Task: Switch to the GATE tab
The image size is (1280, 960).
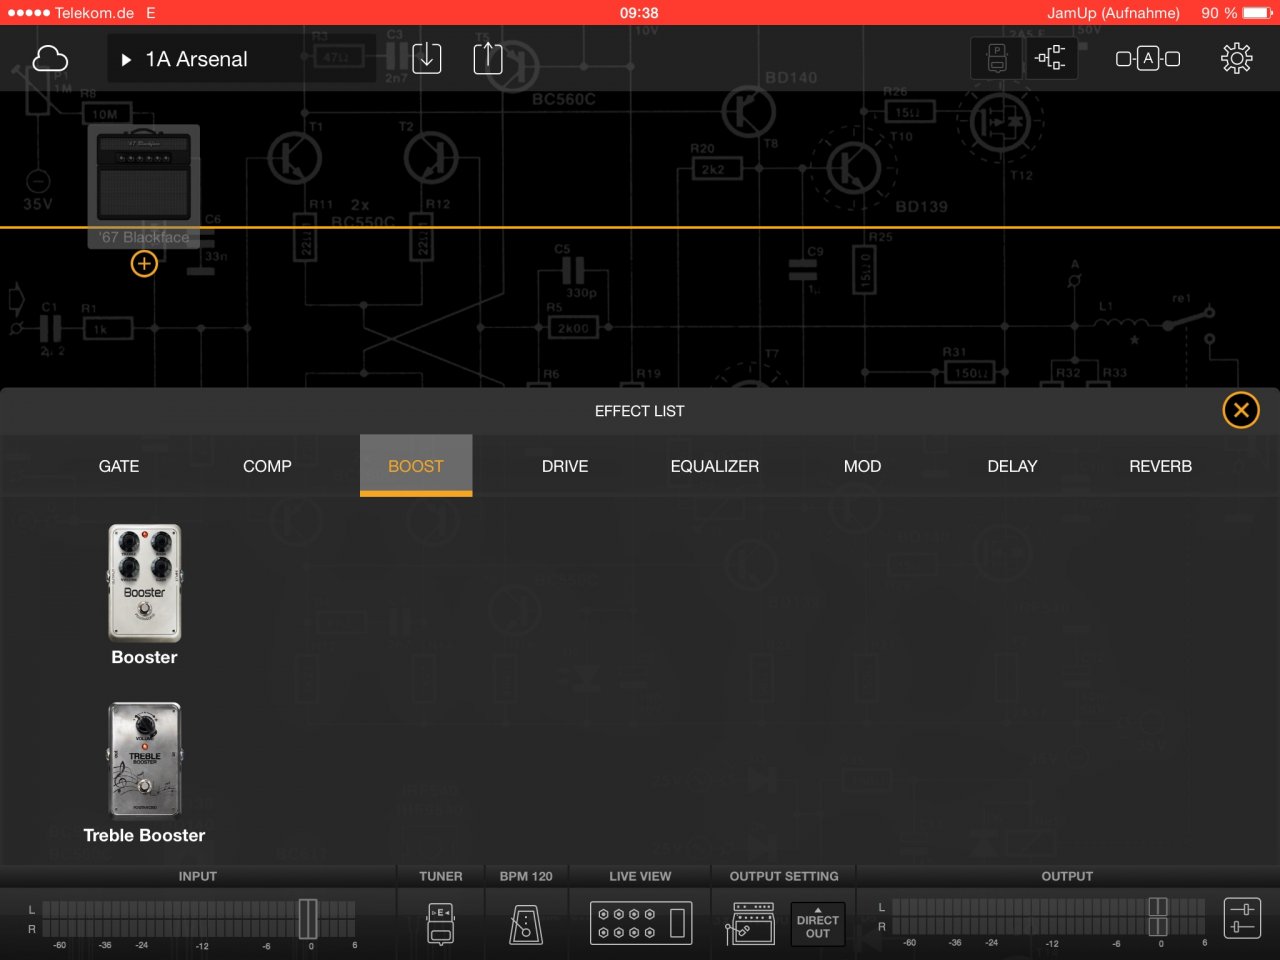Action: pos(119,466)
